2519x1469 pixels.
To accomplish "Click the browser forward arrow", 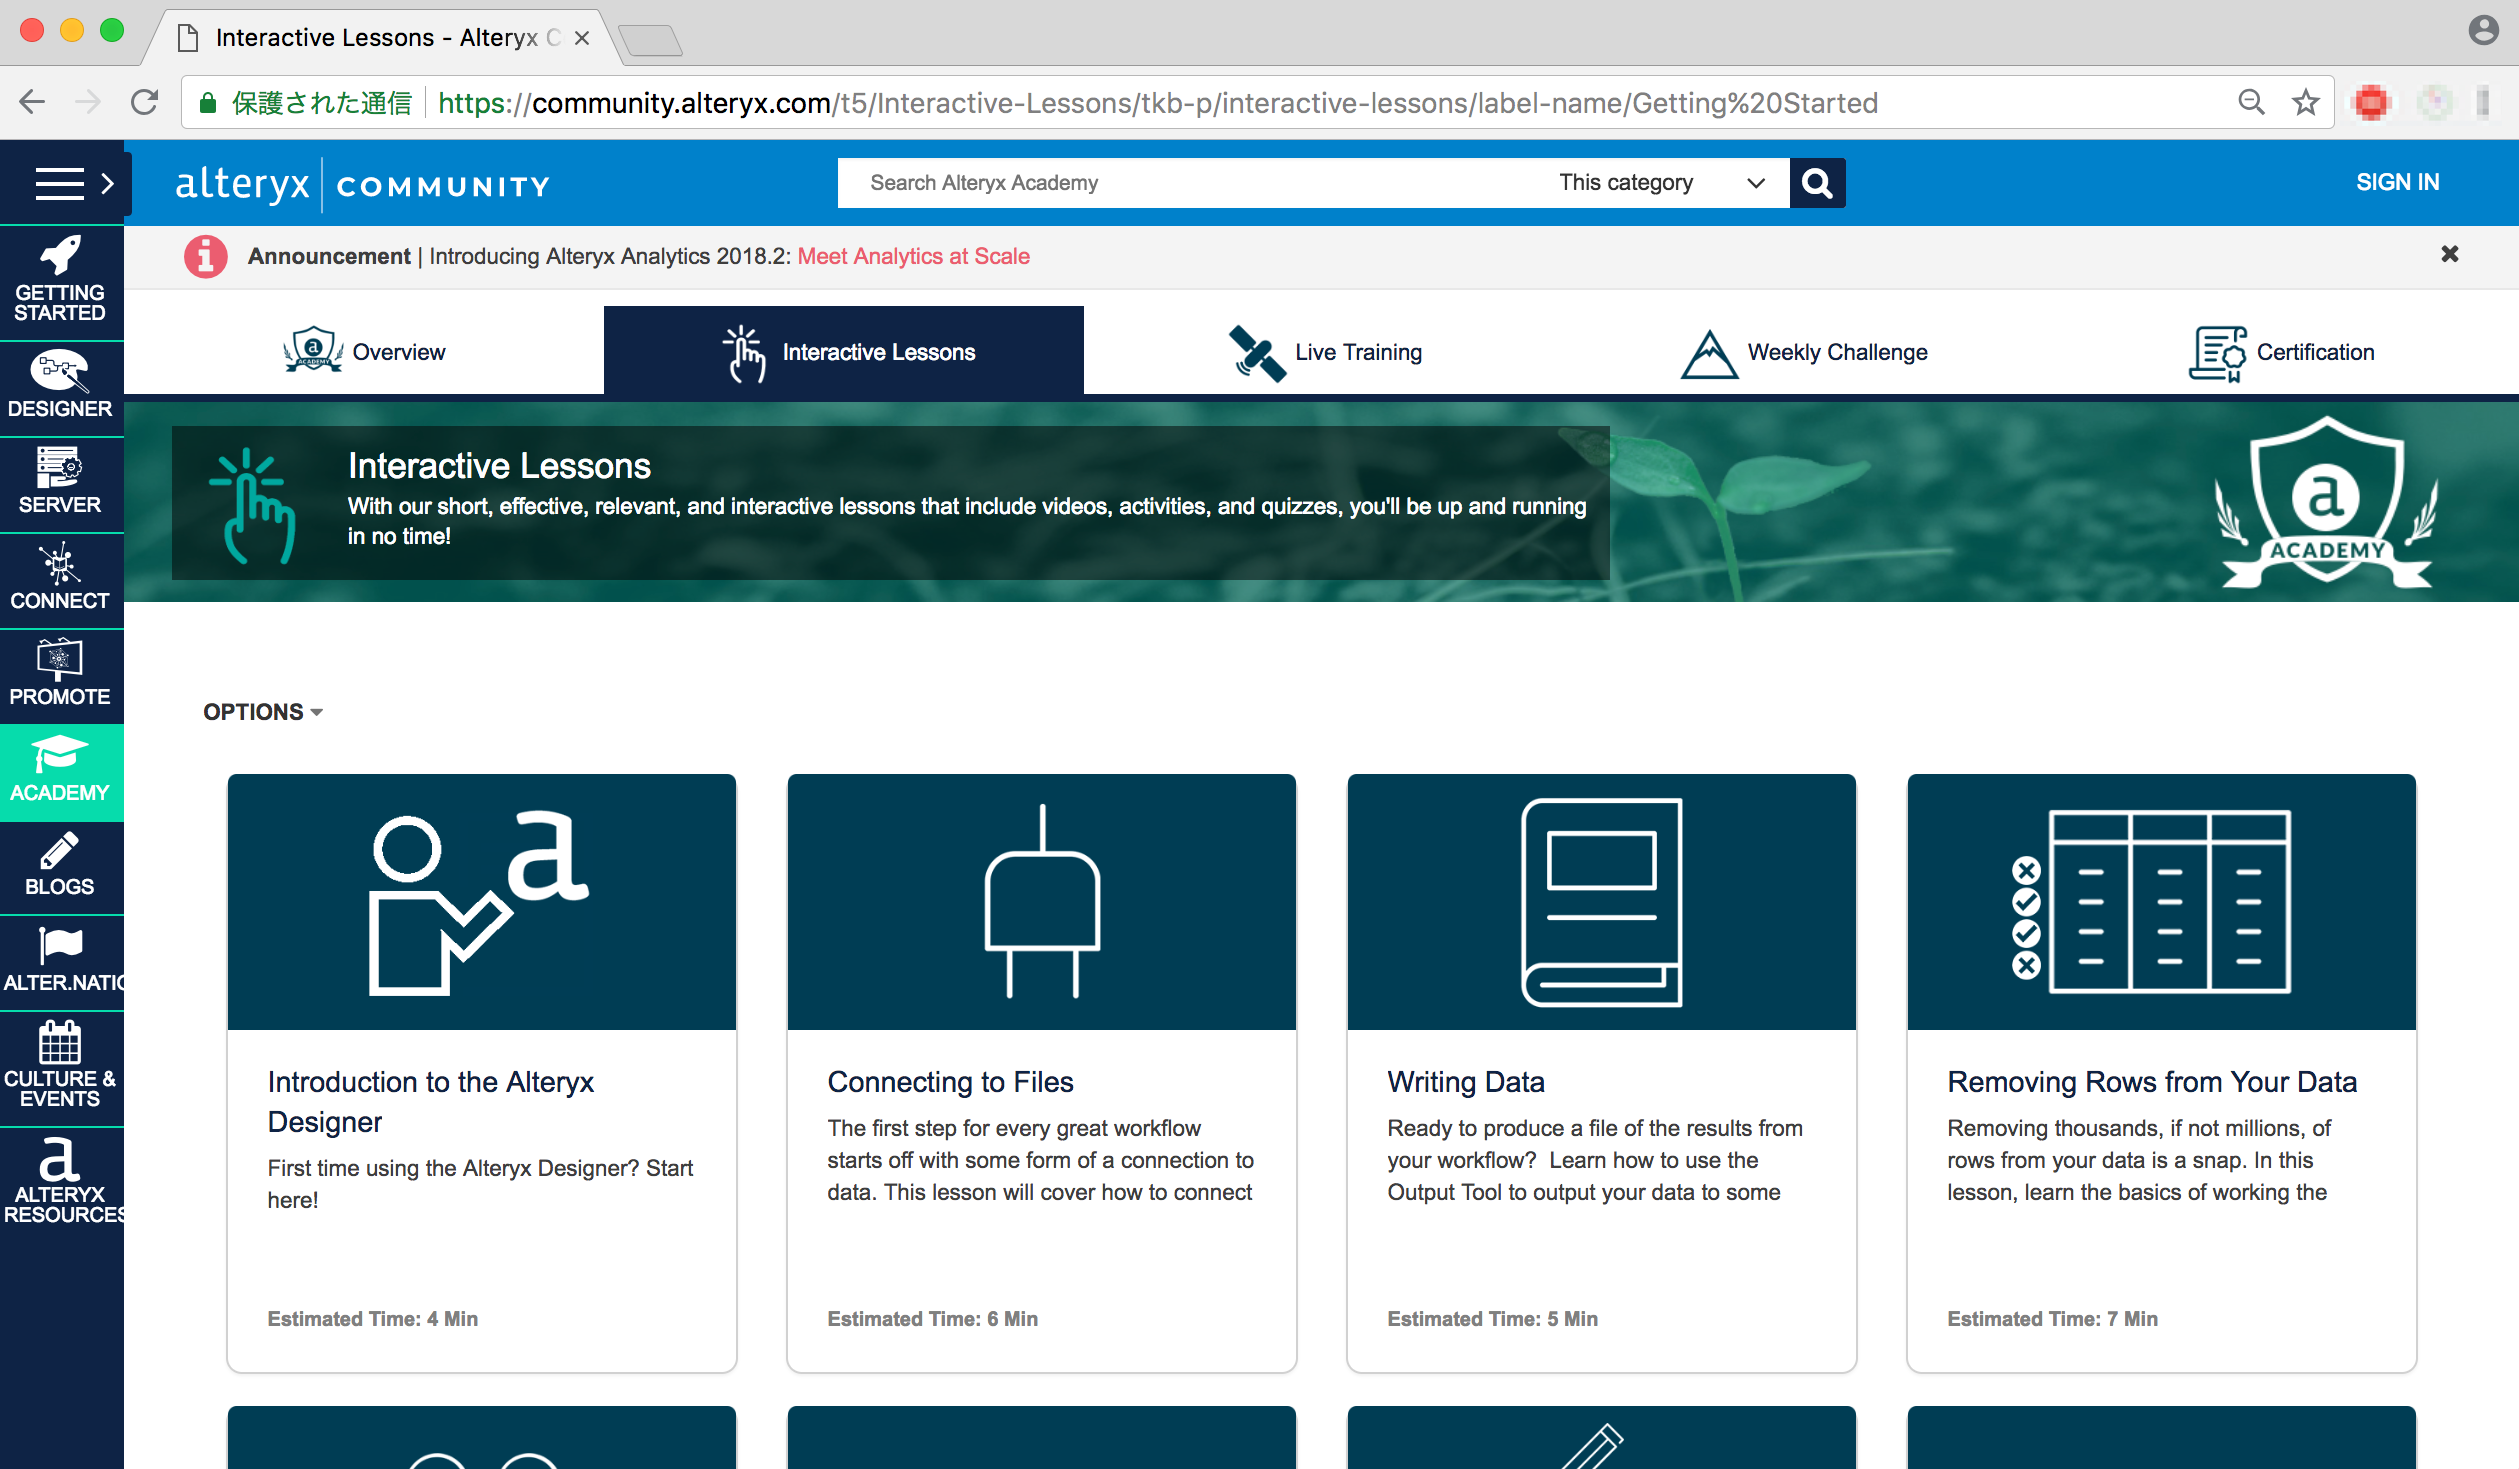I will (88, 102).
